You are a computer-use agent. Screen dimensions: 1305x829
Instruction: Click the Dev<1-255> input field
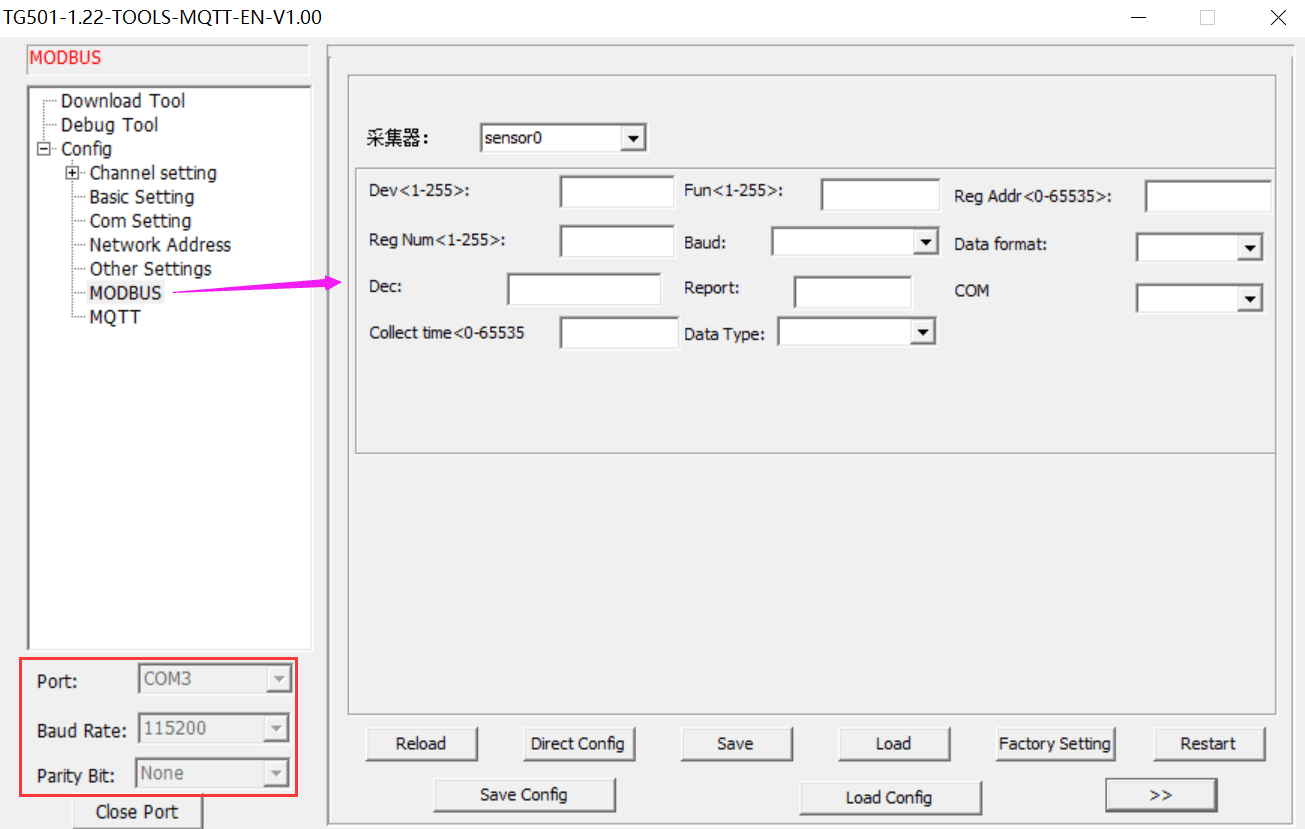(616, 191)
